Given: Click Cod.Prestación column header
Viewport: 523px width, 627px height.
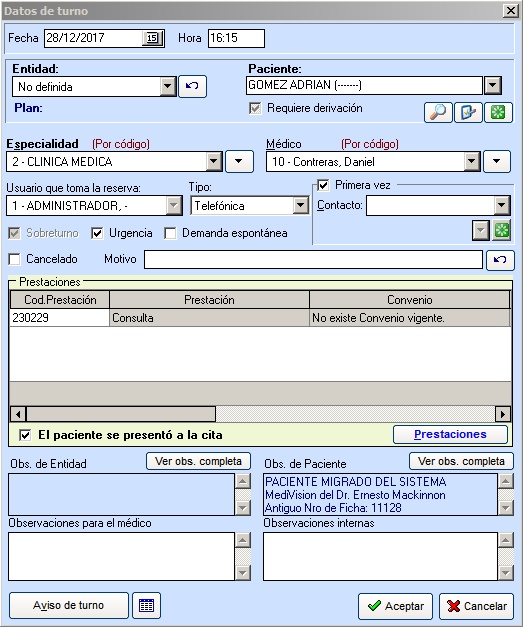Looking at the screenshot, I should [x=60, y=300].
